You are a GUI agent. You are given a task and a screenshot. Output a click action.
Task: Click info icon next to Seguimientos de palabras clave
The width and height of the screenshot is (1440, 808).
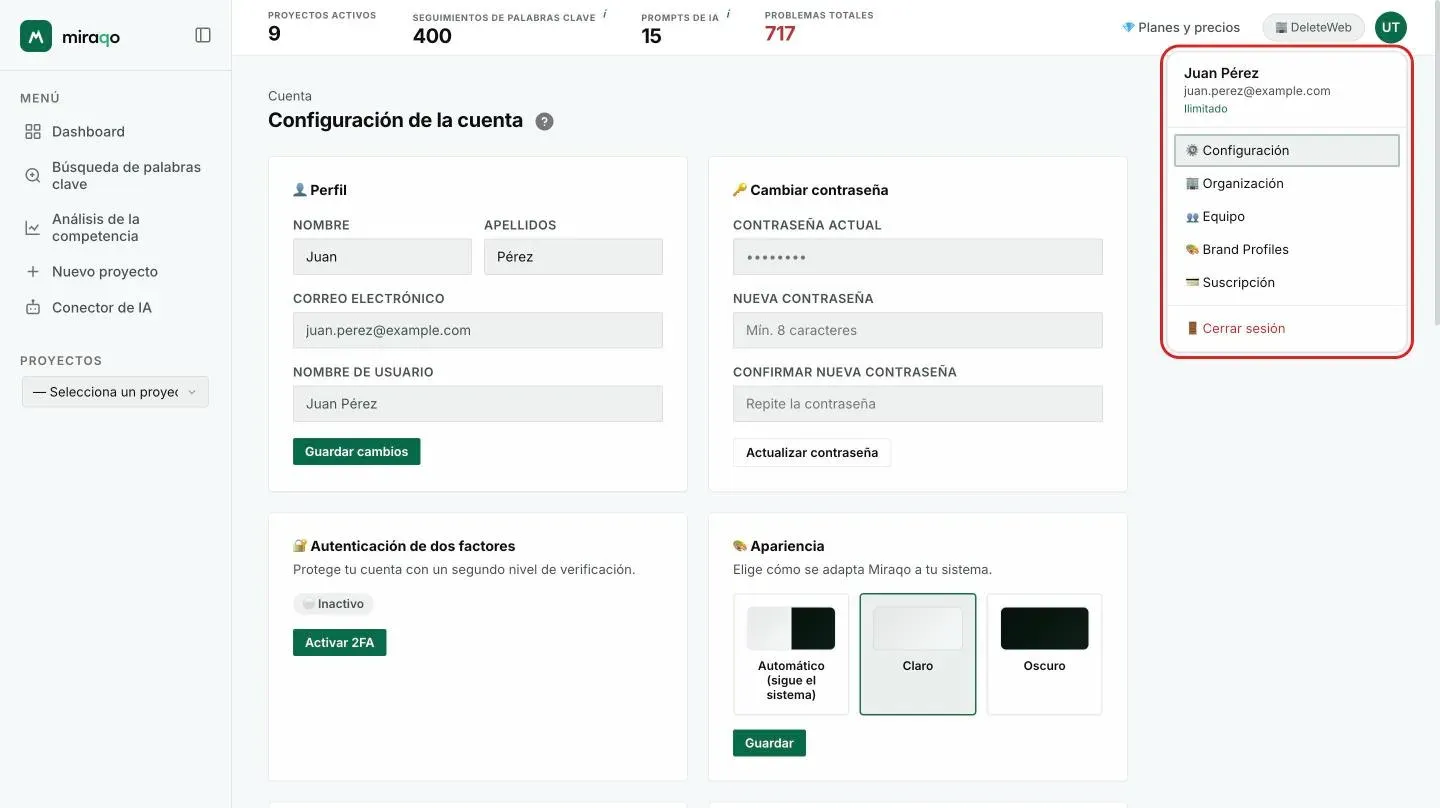[x=605, y=14]
